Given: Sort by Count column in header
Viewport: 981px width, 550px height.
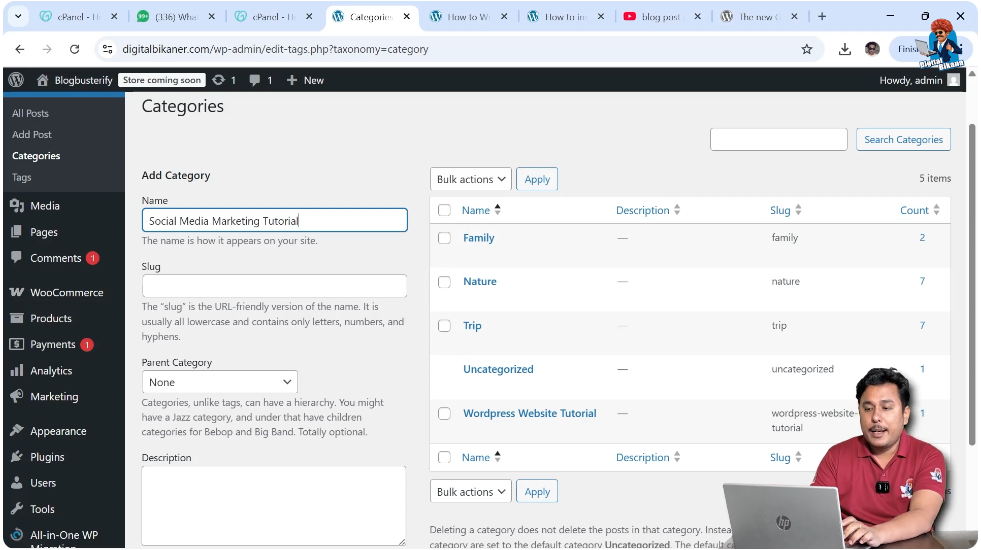Looking at the screenshot, I should click(919, 210).
